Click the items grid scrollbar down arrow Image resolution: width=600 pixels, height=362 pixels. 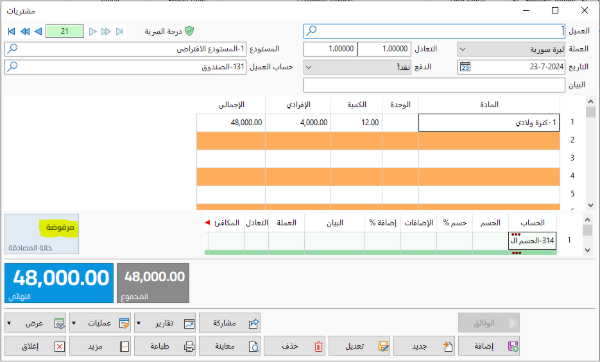[590, 205]
